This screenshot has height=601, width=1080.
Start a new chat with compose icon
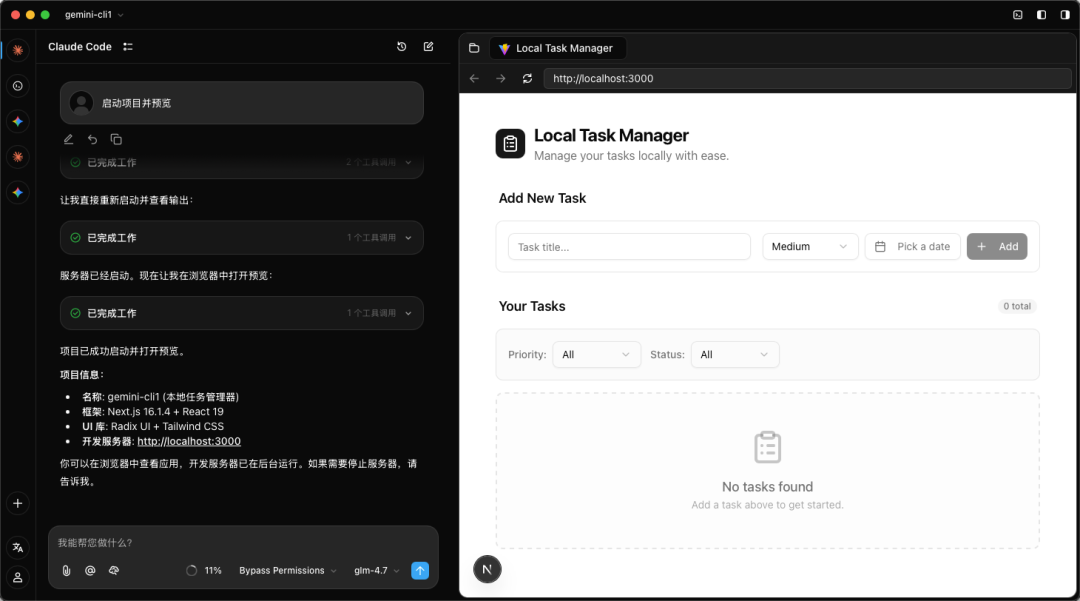coord(428,47)
